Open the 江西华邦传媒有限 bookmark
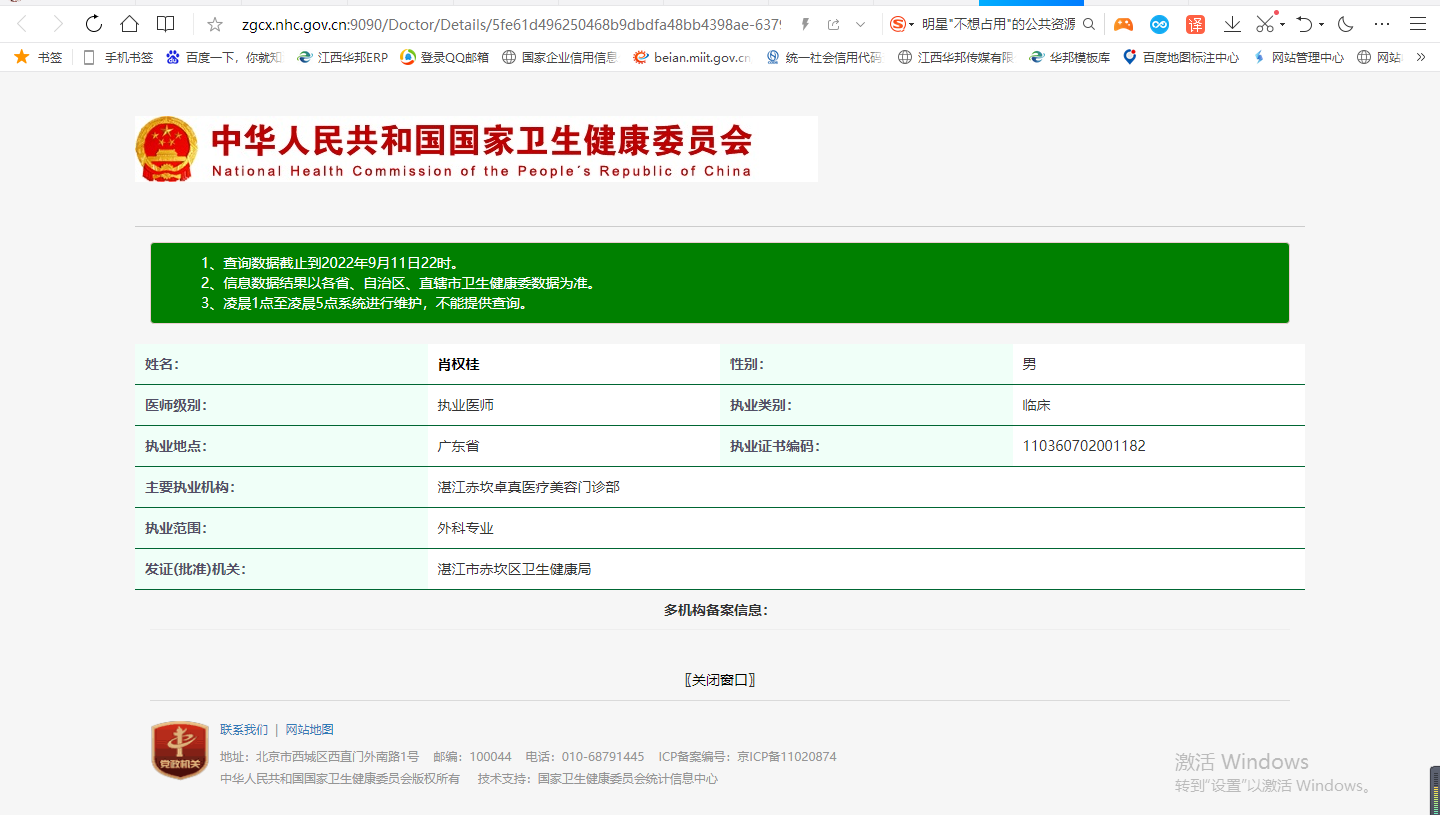 (x=956, y=57)
